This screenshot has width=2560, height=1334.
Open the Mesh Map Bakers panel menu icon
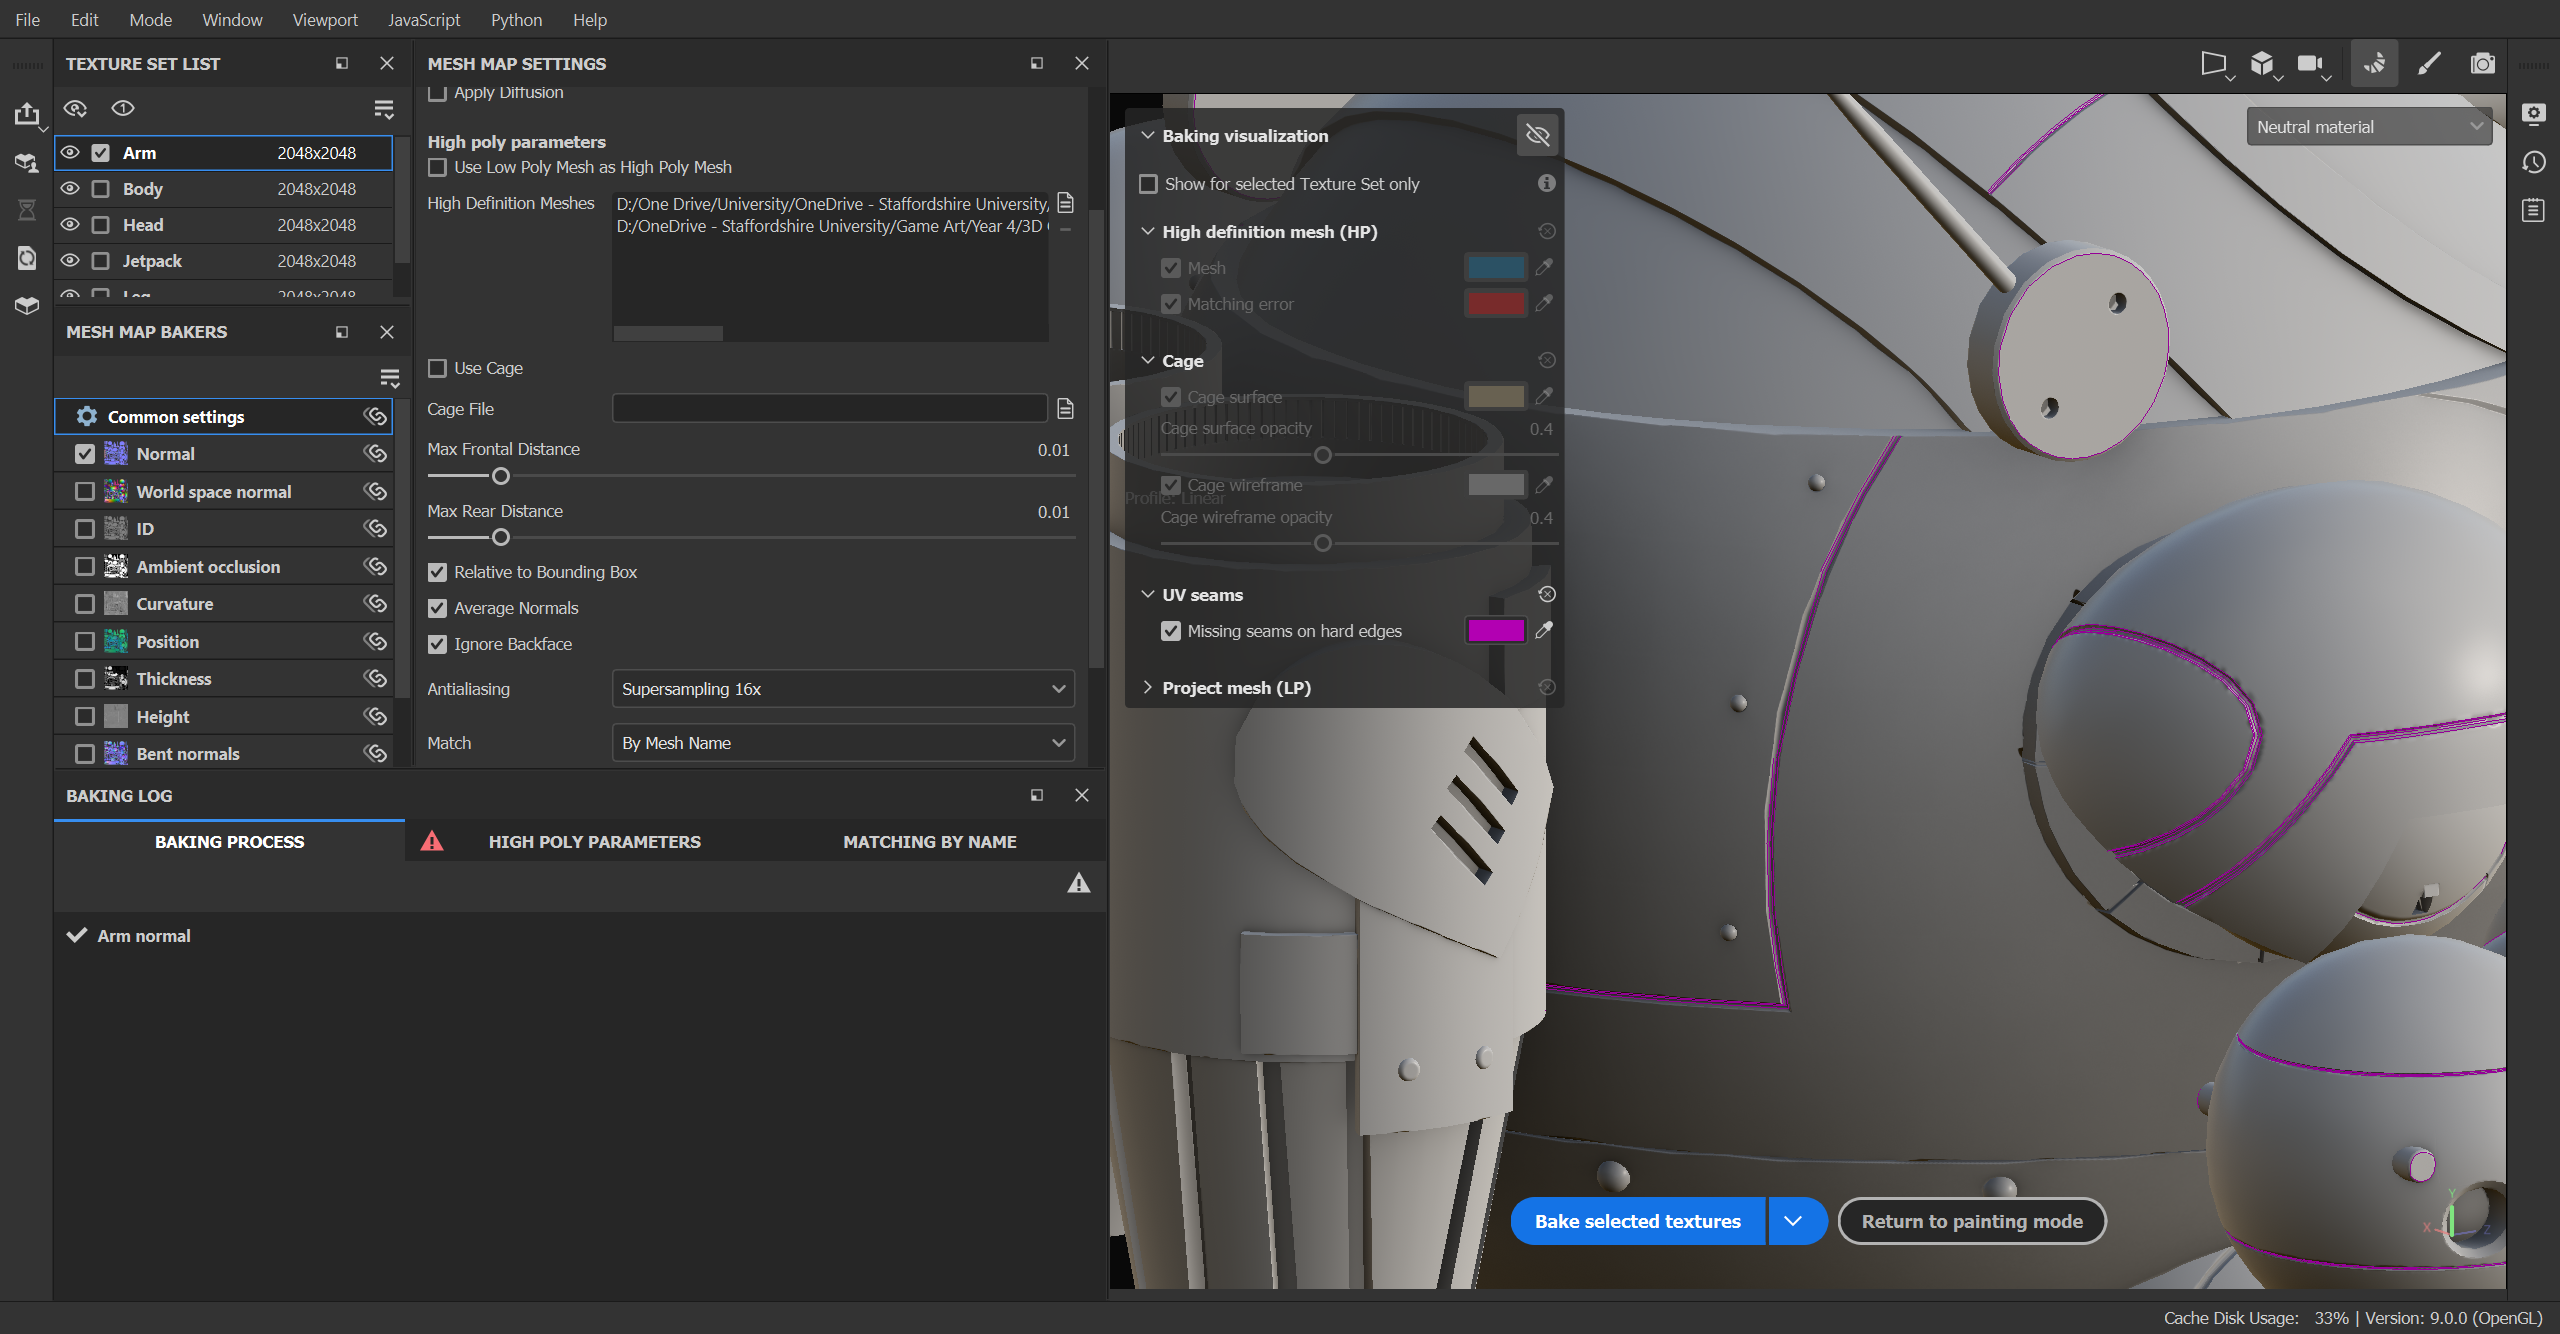389,378
